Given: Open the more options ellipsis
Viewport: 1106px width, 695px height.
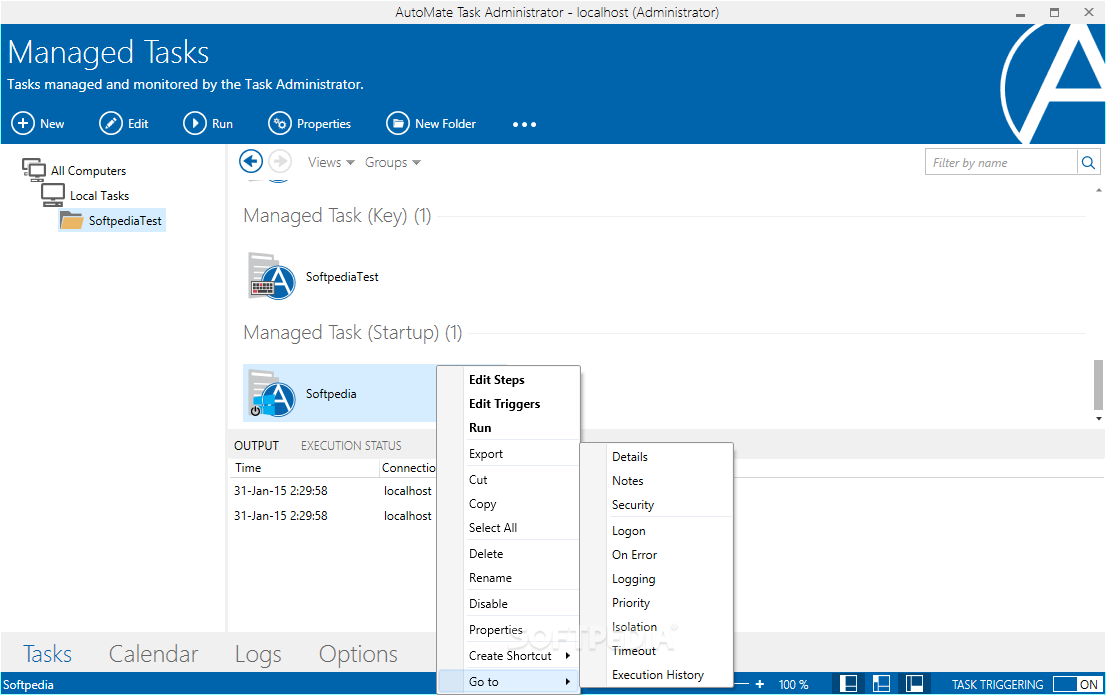Looking at the screenshot, I should [524, 124].
